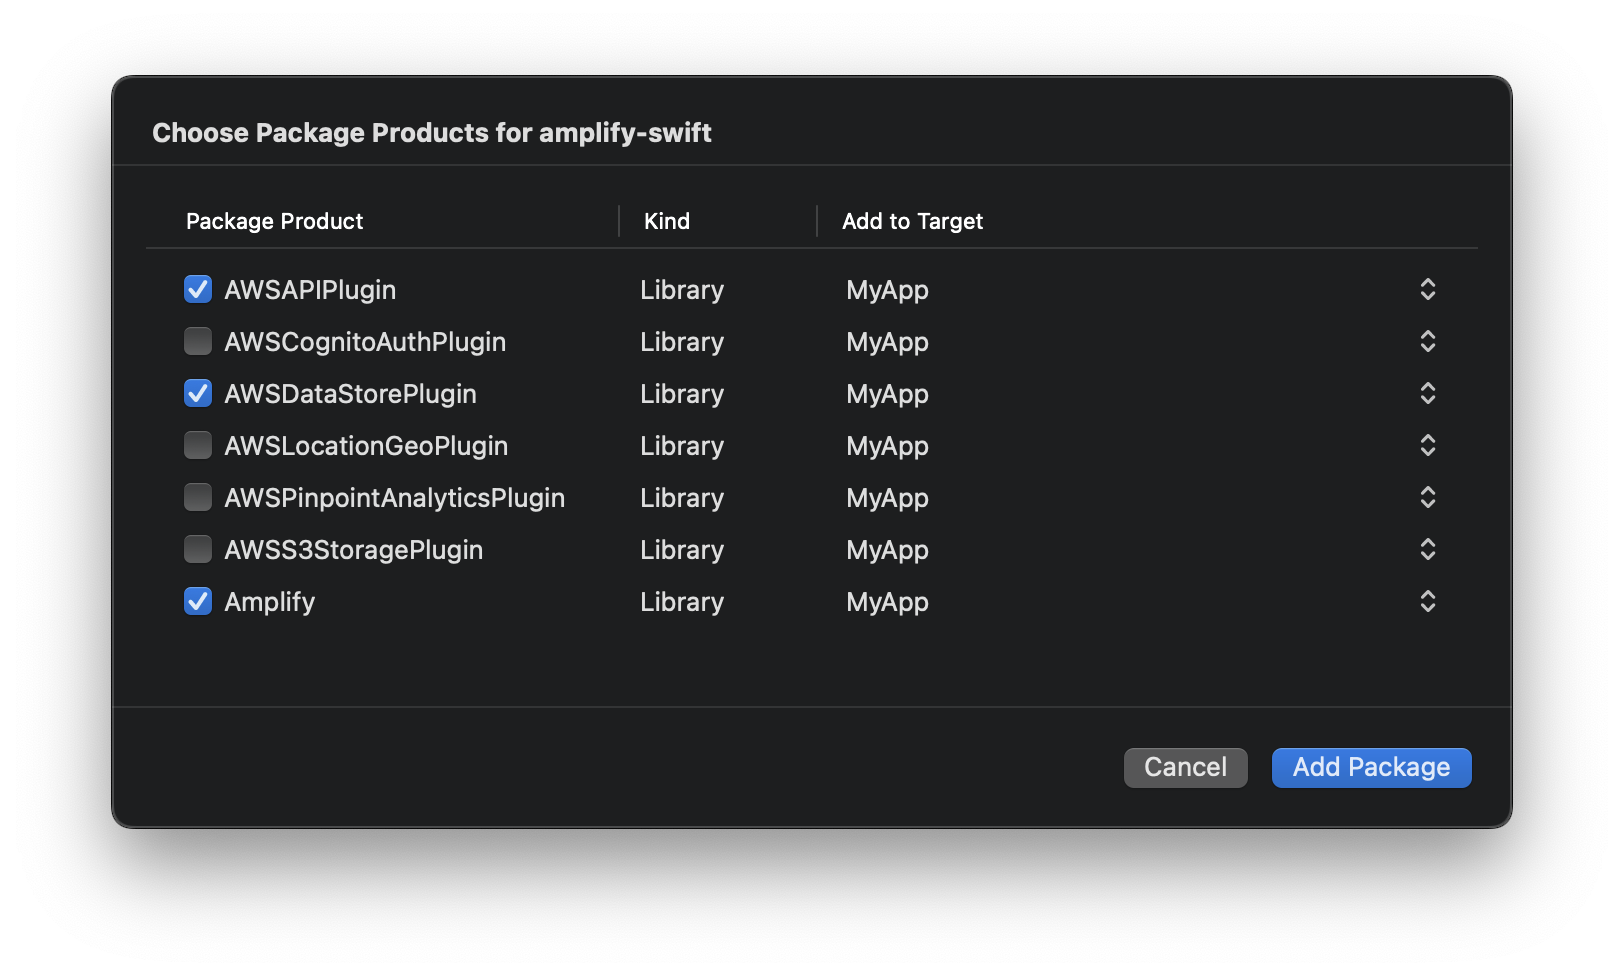Image resolution: width=1624 pixels, height=976 pixels.
Task: Open target dropdown for AWSDataStorePlugin row
Action: tap(1428, 393)
